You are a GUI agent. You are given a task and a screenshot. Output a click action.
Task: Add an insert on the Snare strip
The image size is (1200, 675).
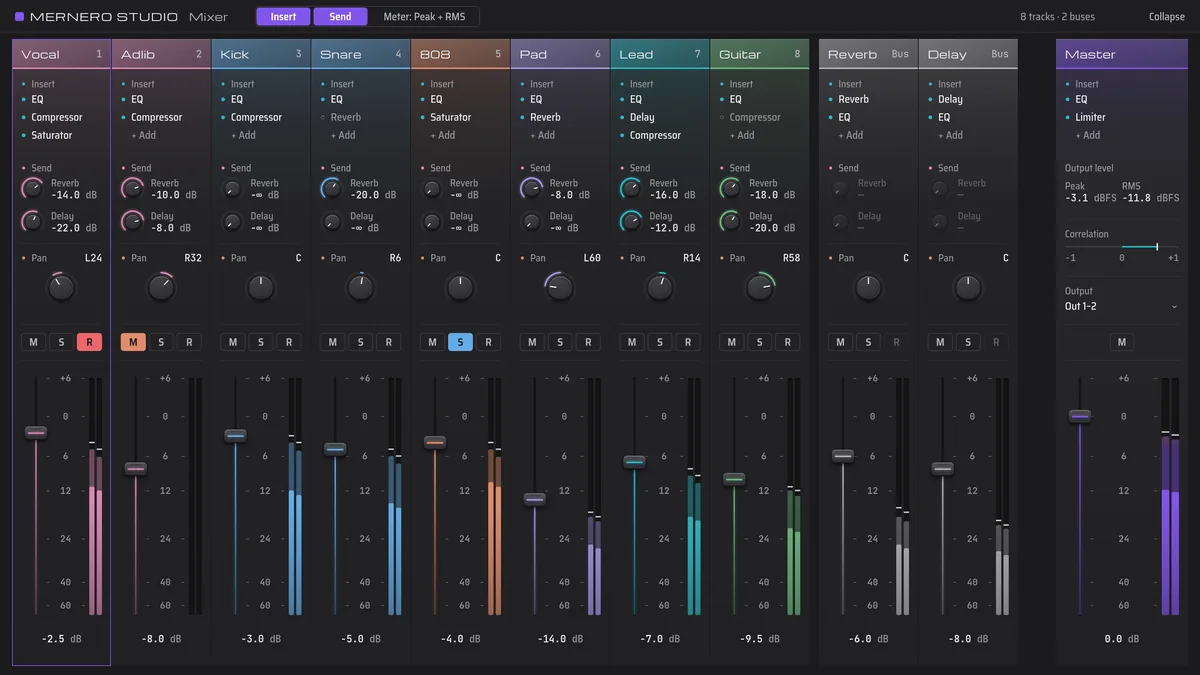(342, 135)
